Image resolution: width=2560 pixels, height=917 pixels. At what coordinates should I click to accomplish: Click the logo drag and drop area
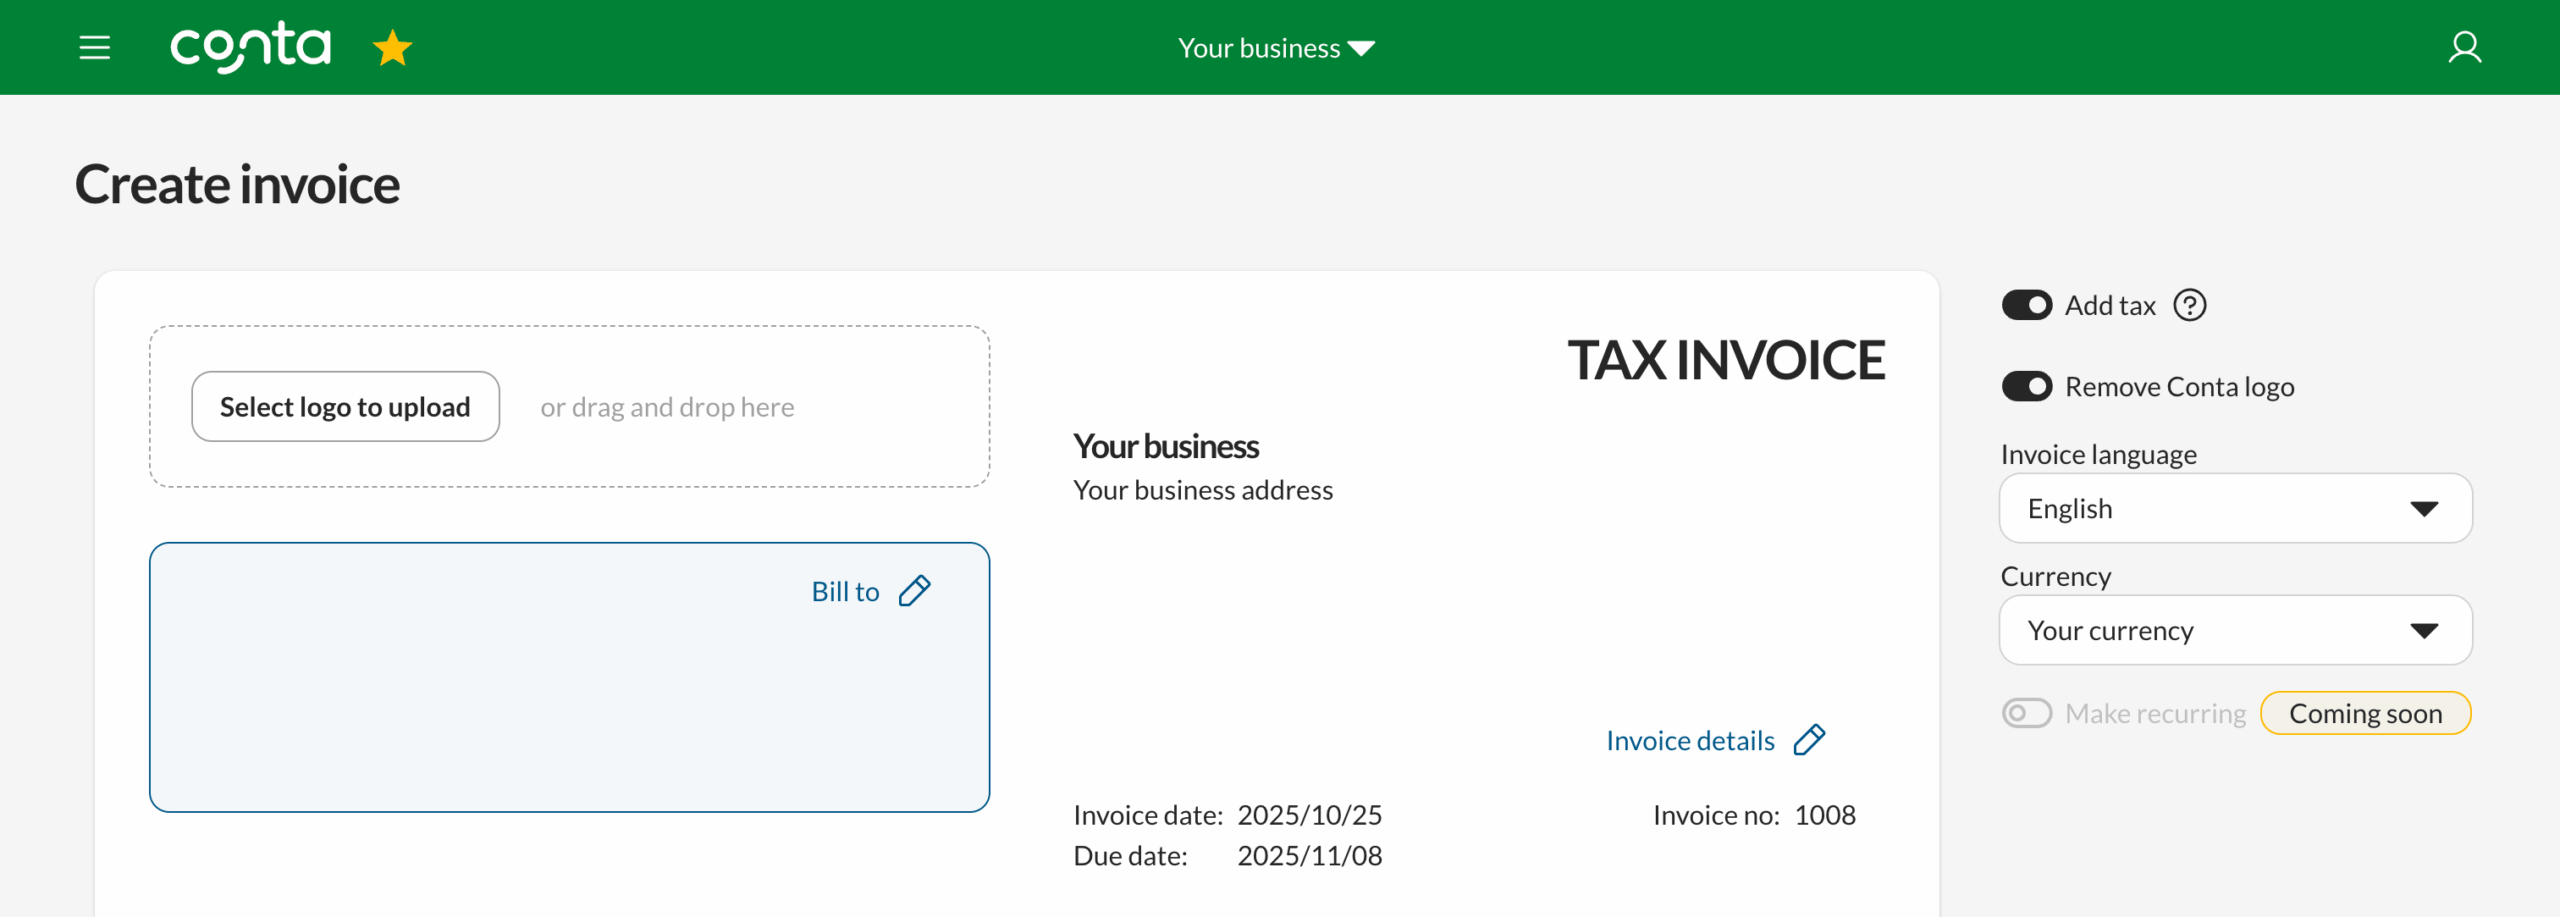[x=667, y=406]
